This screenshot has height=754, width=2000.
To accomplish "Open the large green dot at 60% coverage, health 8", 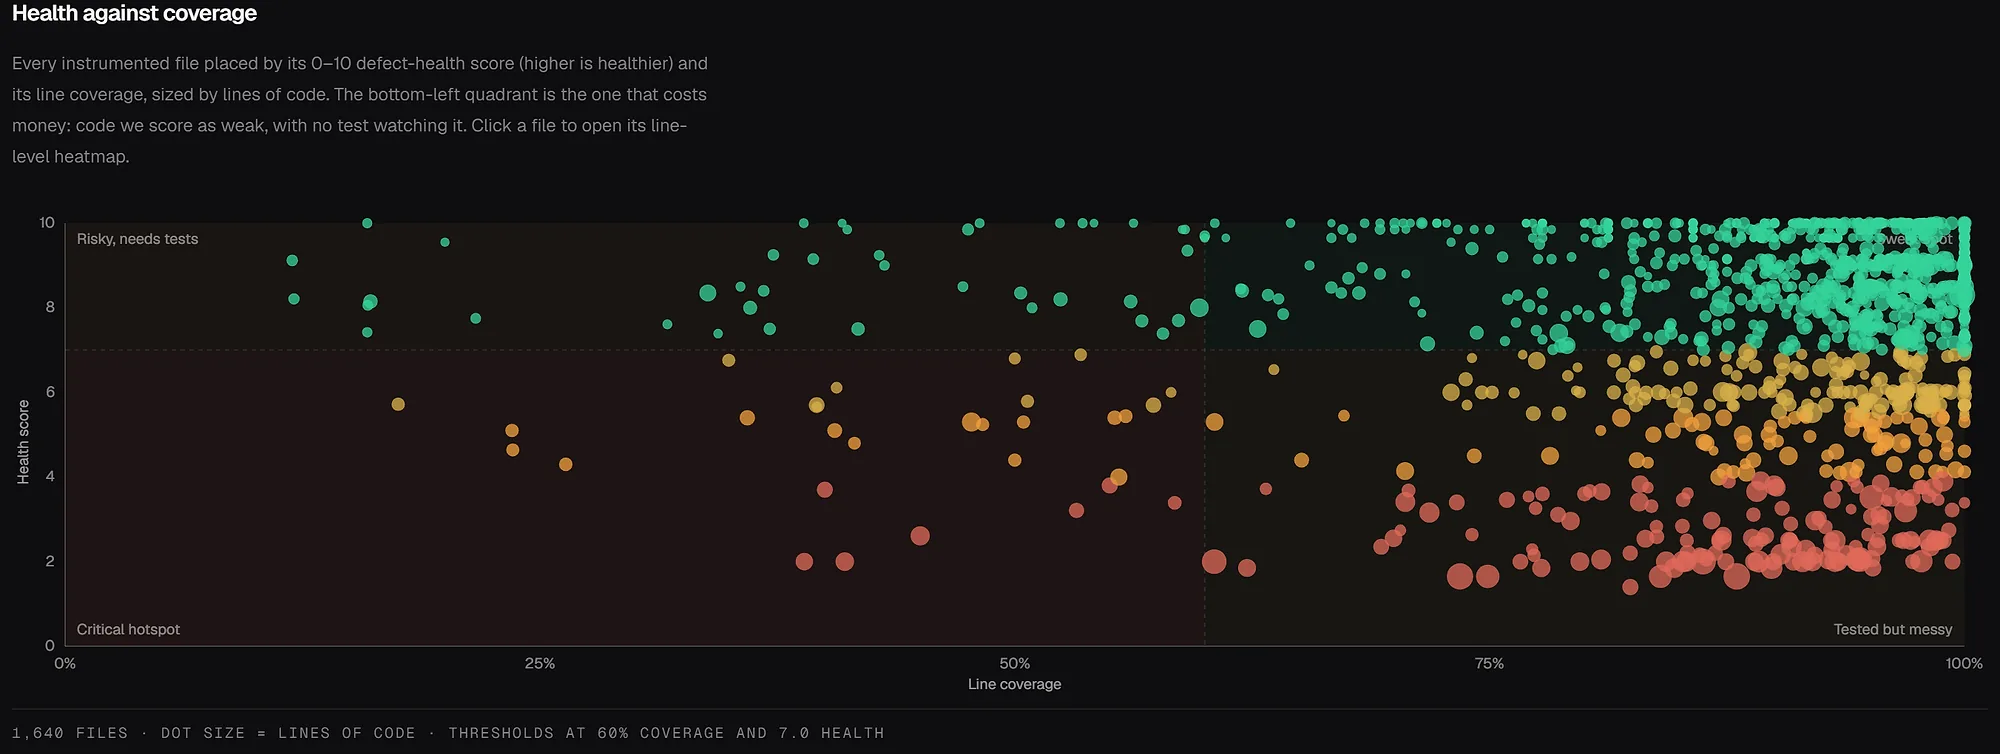I will (1199, 308).
